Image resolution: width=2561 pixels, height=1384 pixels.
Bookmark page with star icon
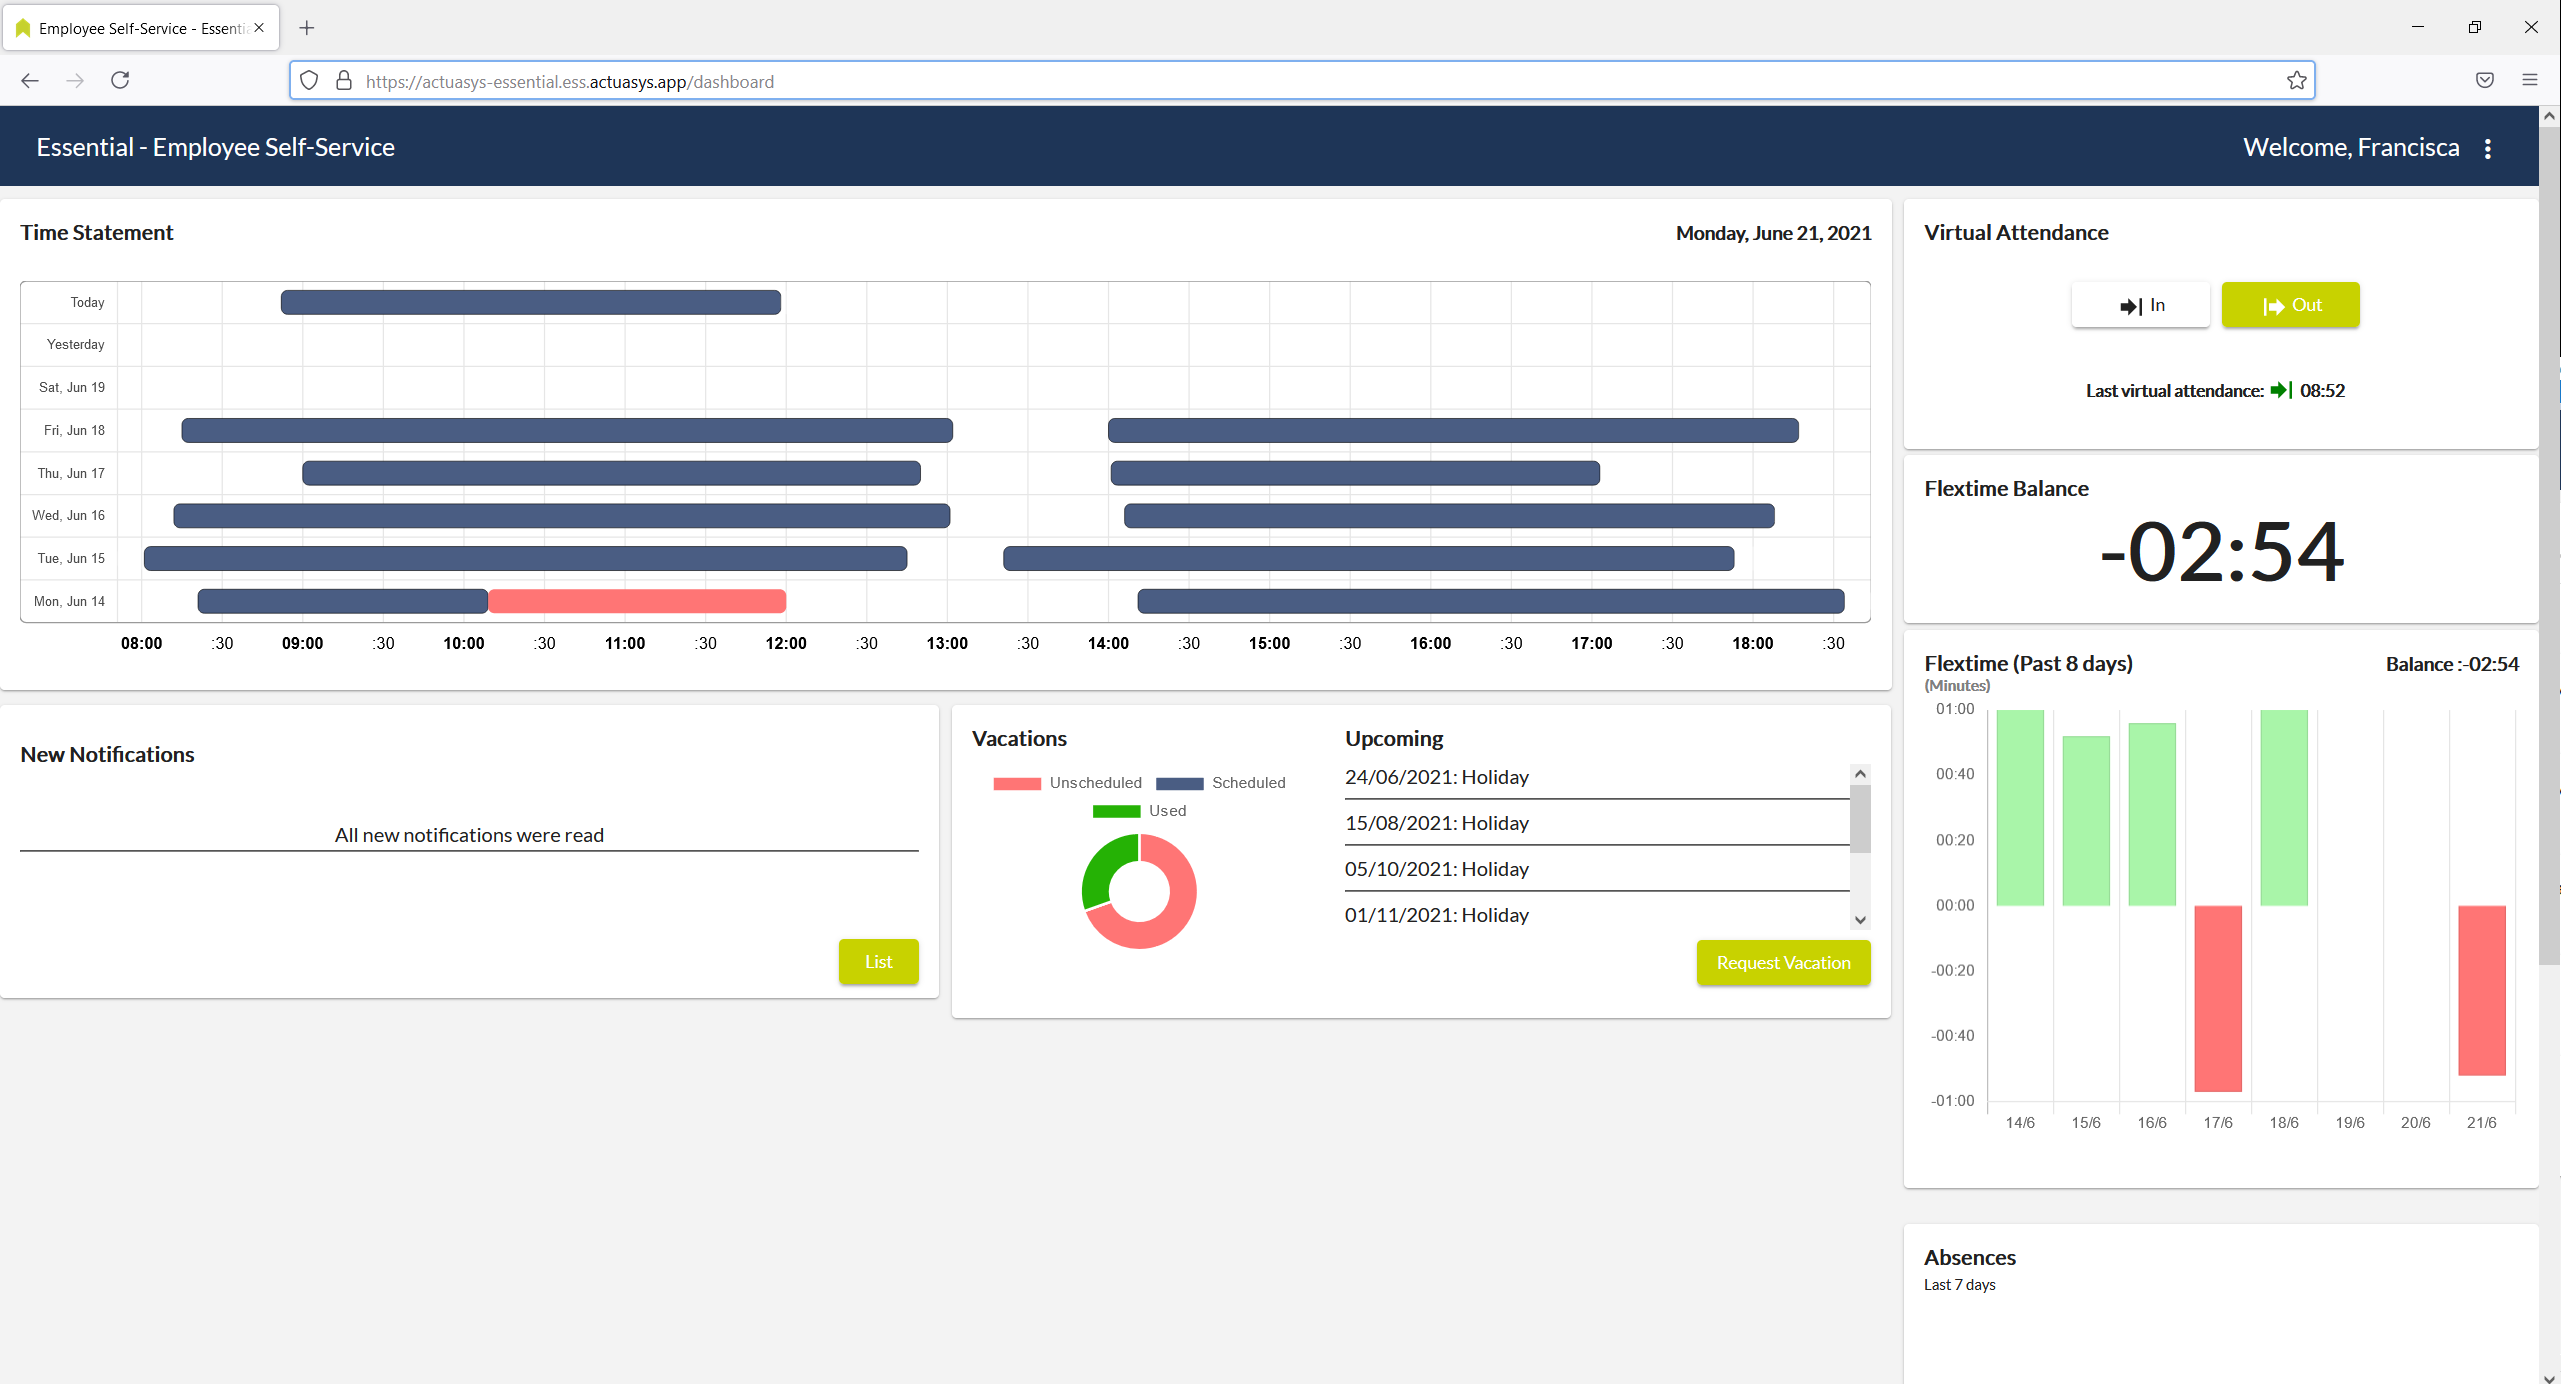point(2296,81)
